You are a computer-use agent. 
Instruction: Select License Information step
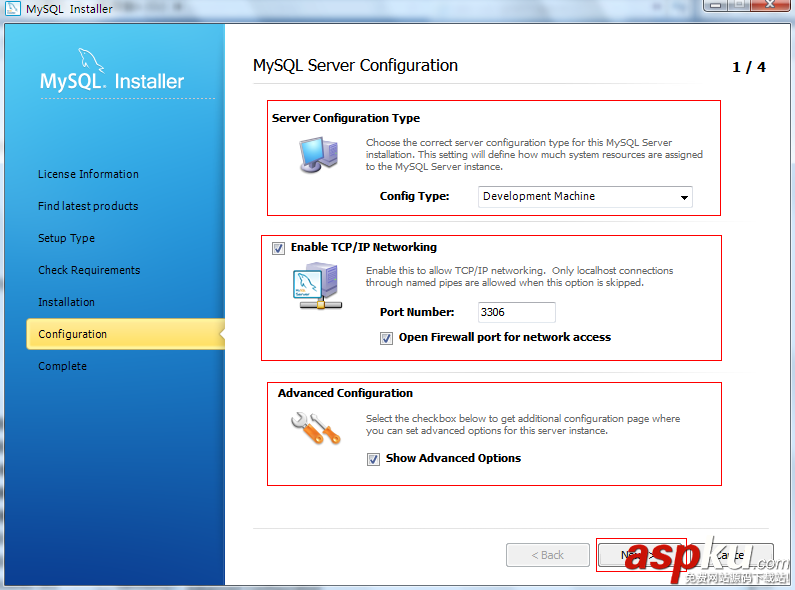tap(88, 174)
